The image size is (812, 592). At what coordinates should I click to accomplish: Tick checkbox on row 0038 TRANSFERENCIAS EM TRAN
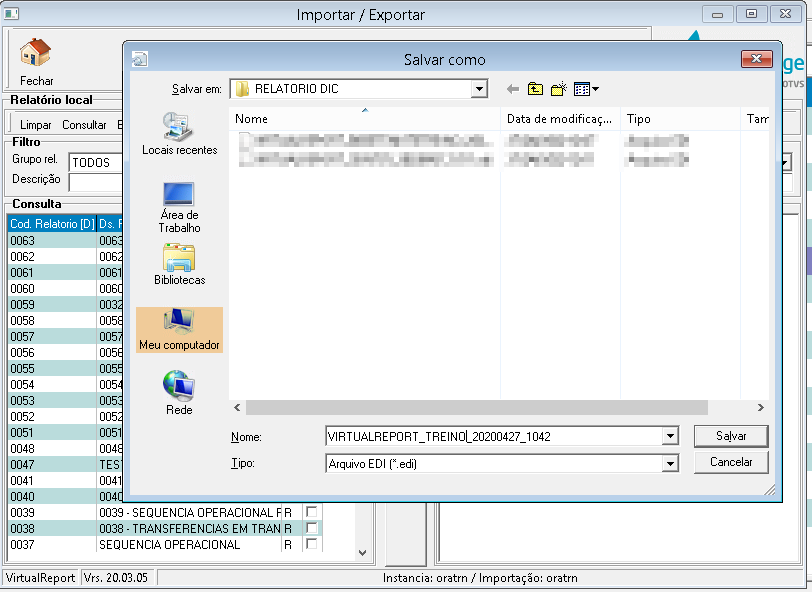[x=312, y=528]
